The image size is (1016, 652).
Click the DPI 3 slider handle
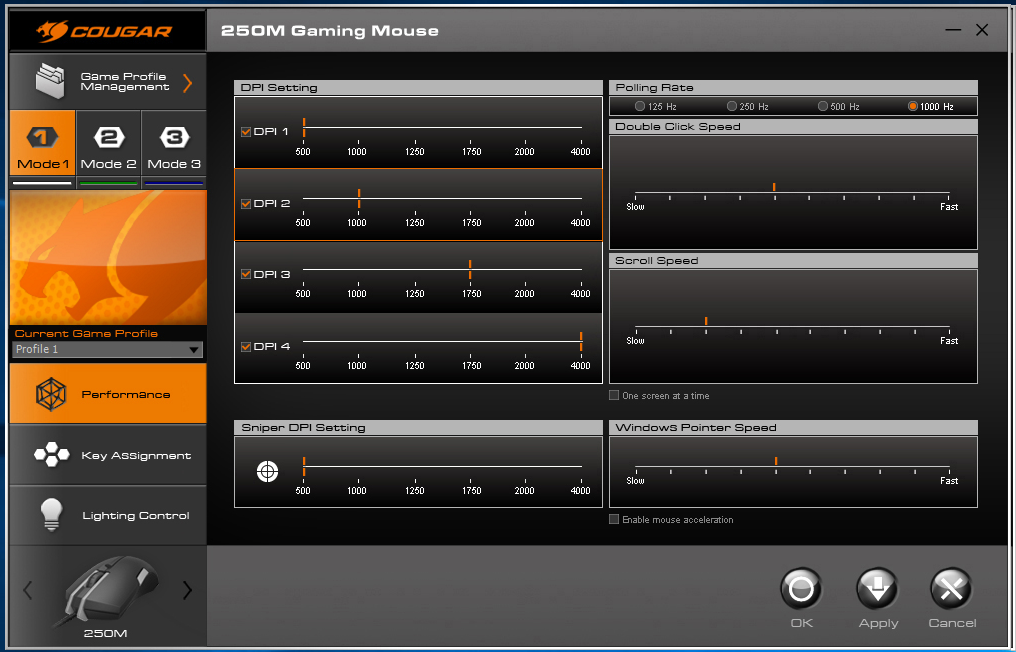click(x=470, y=270)
